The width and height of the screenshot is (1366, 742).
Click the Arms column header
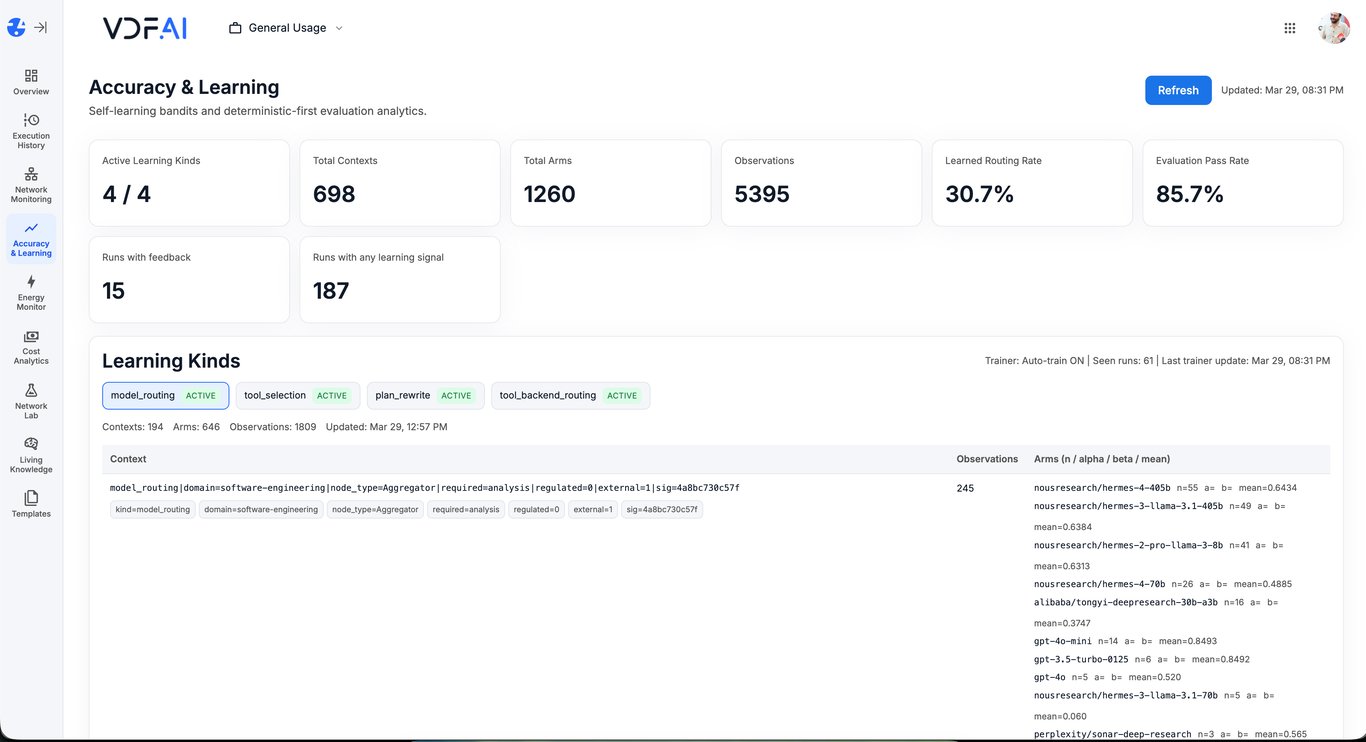pyautogui.click(x=1102, y=459)
